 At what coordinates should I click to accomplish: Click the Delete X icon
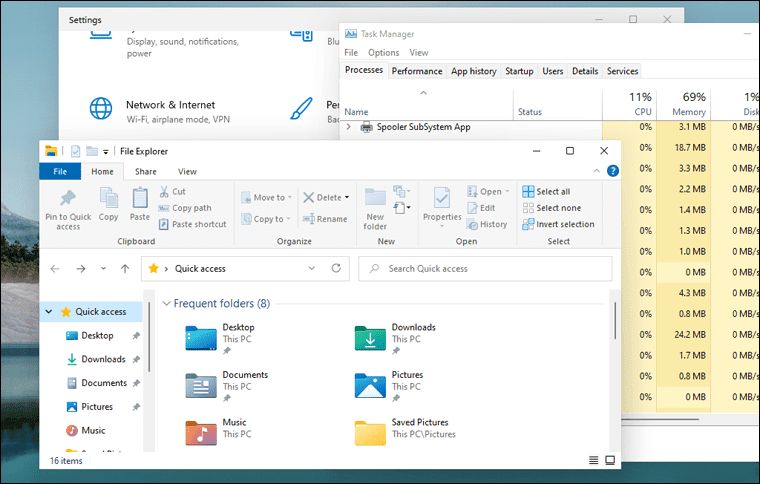pyautogui.click(x=309, y=198)
